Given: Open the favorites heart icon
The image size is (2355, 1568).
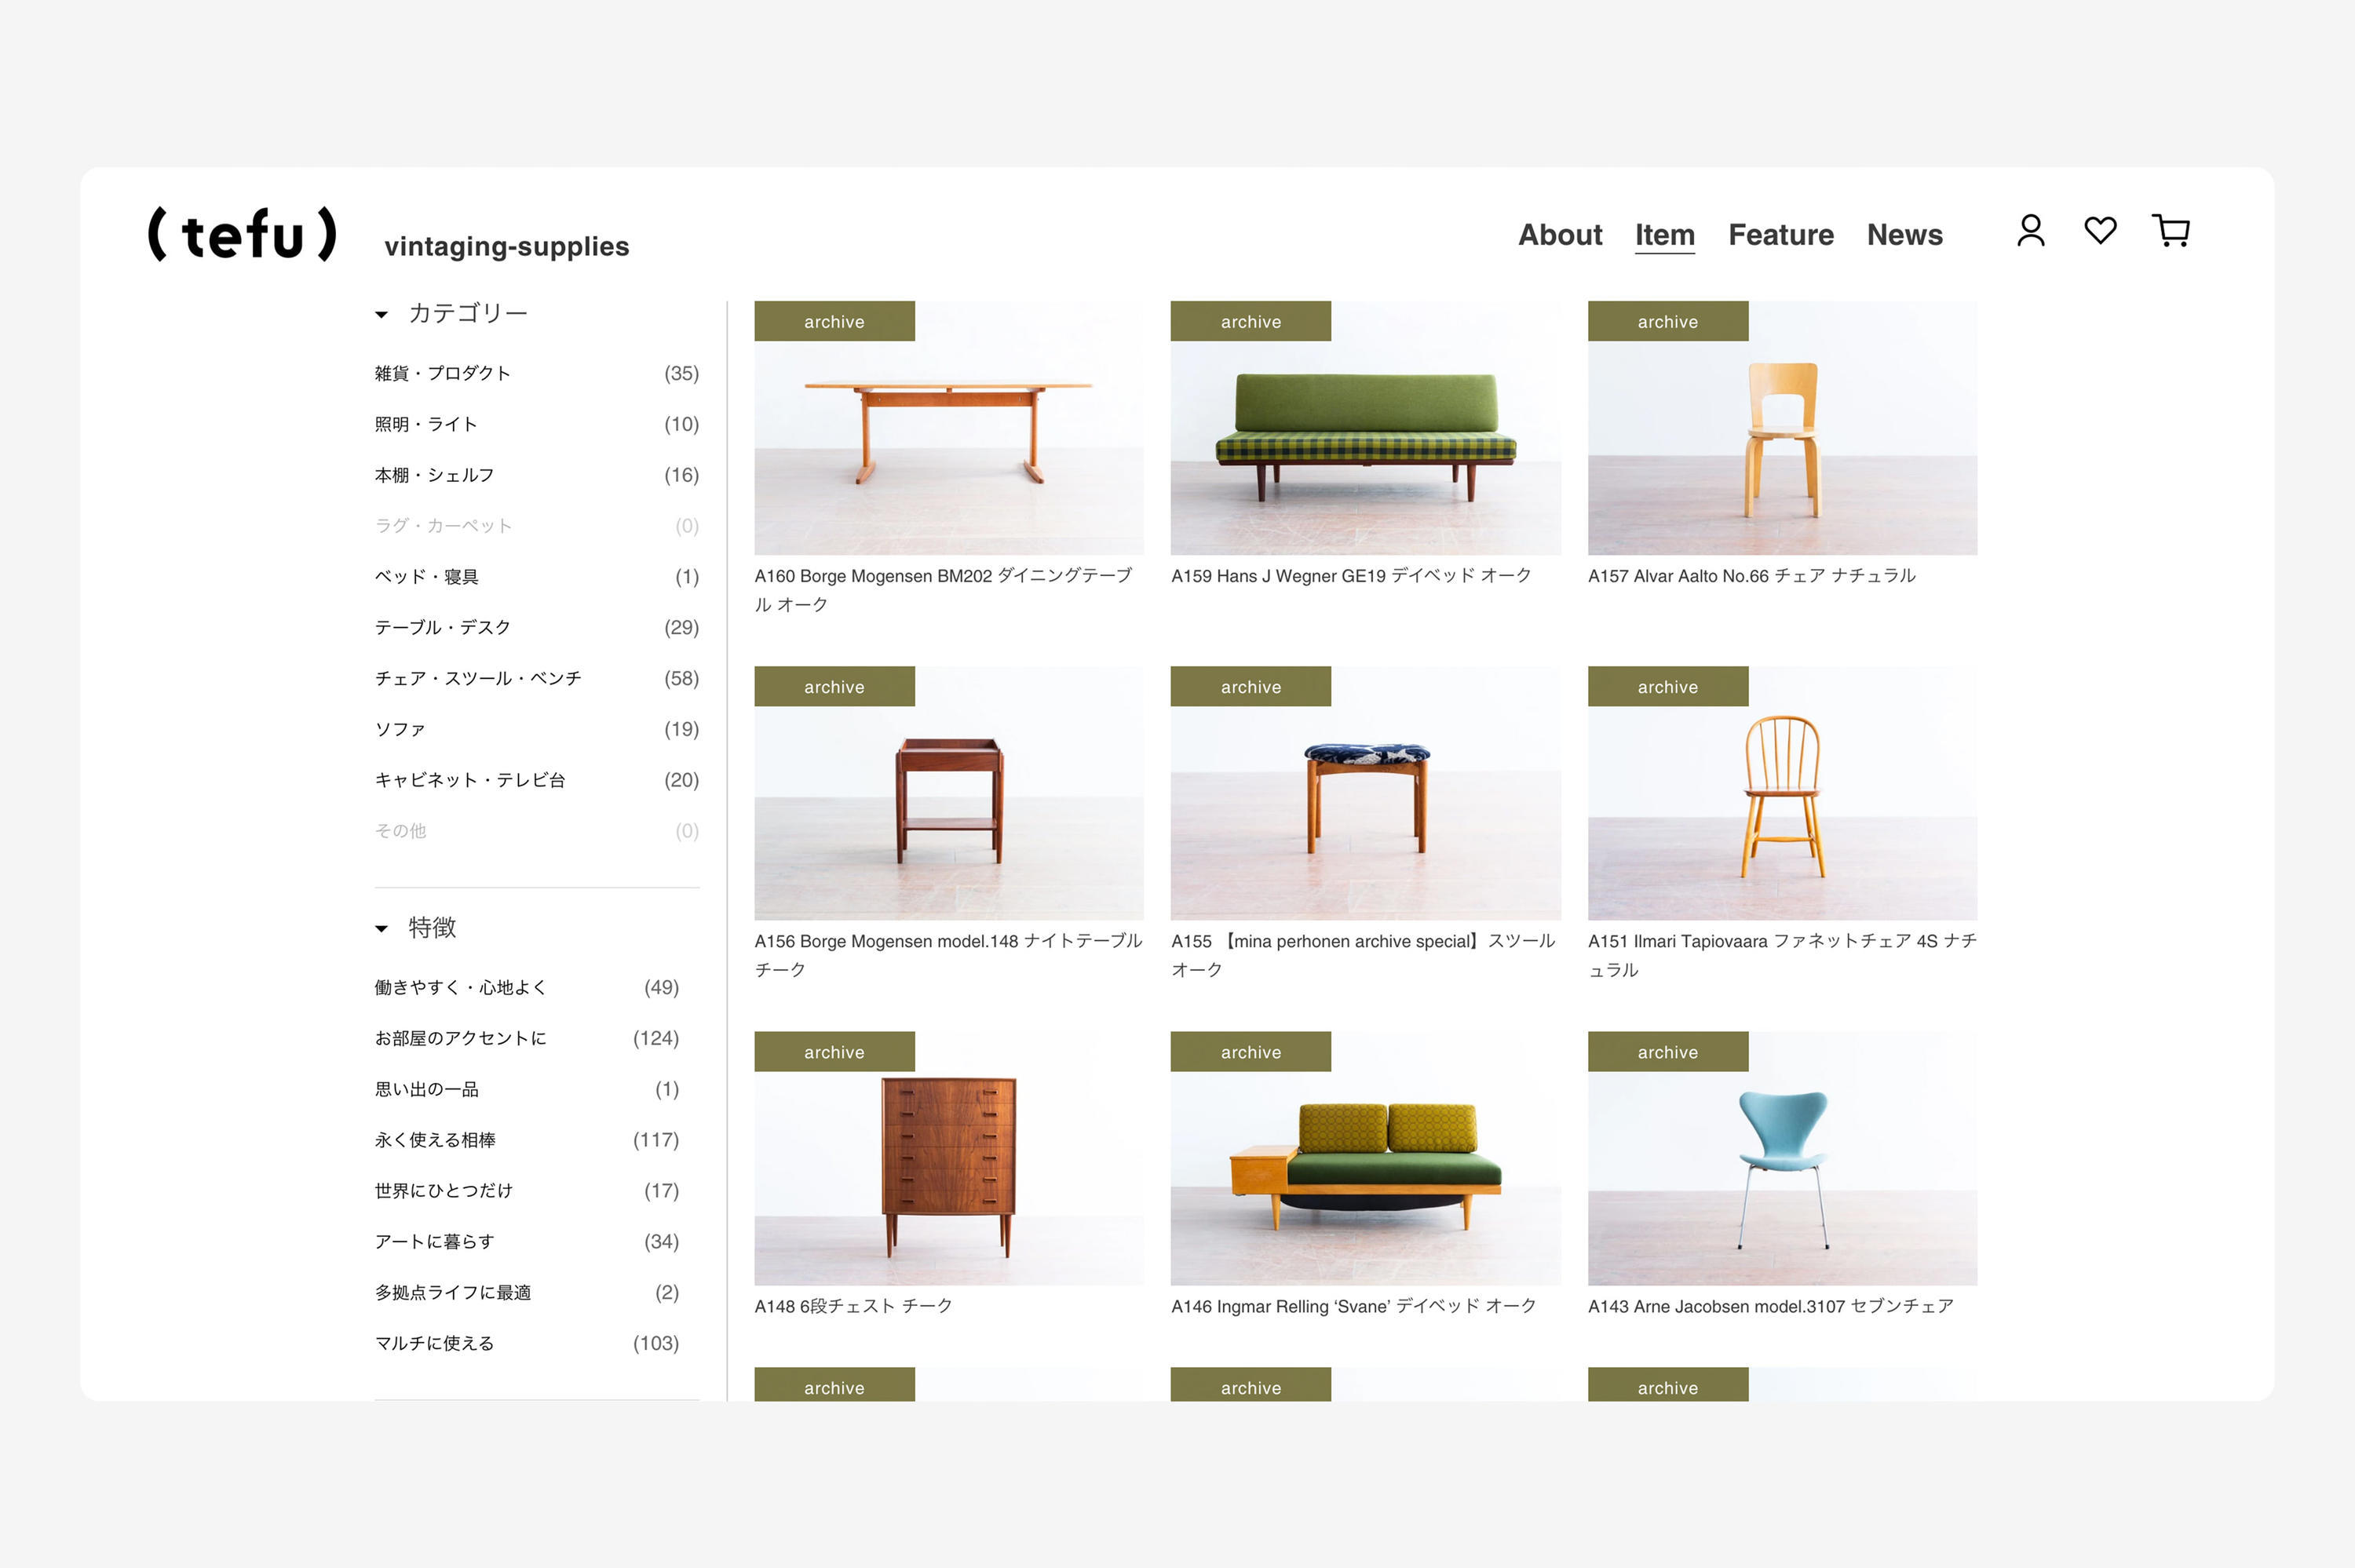Looking at the screenshot, I should [2100, 230].
